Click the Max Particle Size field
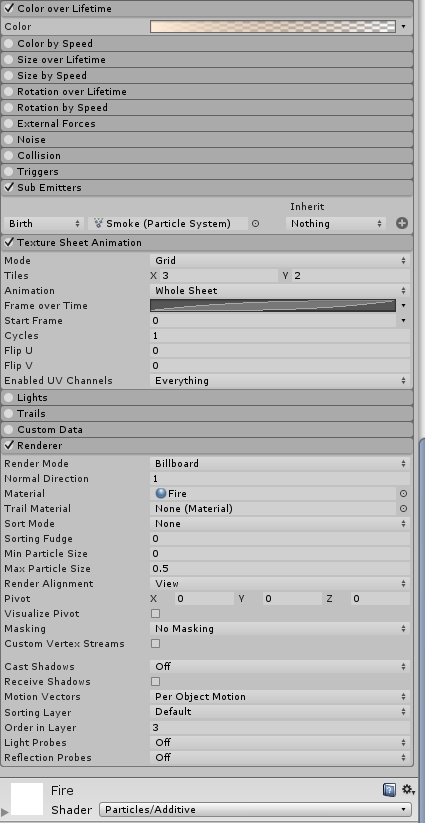Viewport: 425px width, 823px height. [280, 568]
